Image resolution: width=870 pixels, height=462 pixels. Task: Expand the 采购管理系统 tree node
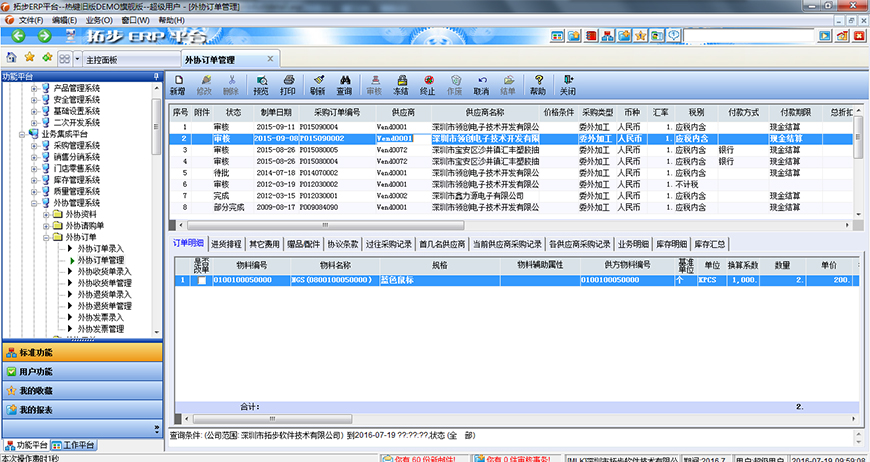pyautogui.click(x=33, y=145)
